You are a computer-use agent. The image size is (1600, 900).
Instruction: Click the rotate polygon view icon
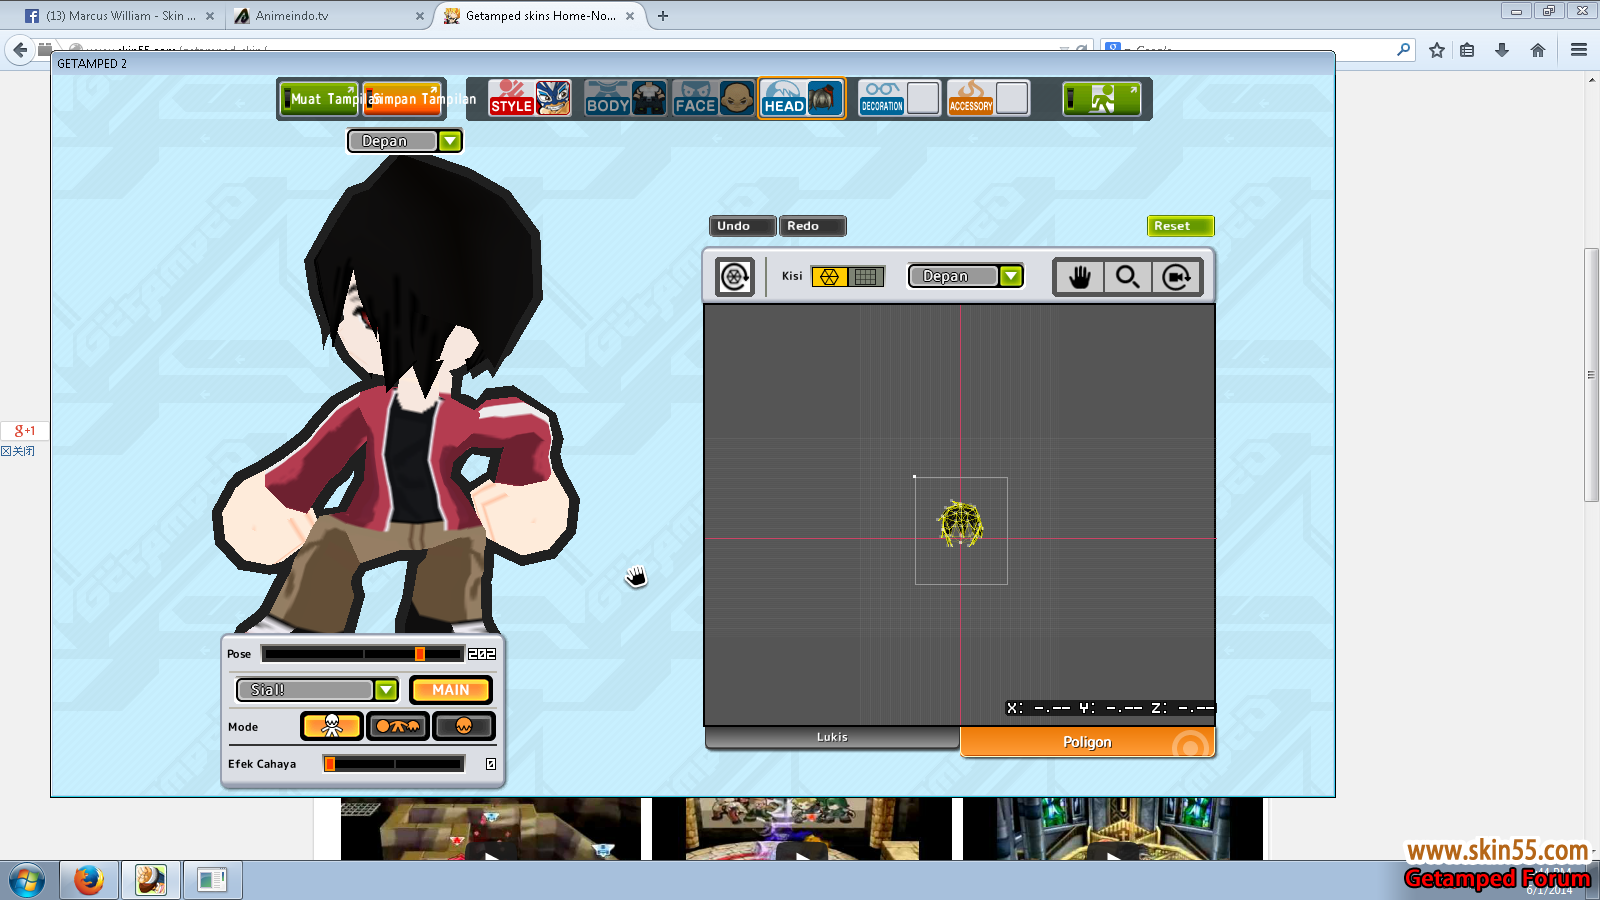click(735, 276)
